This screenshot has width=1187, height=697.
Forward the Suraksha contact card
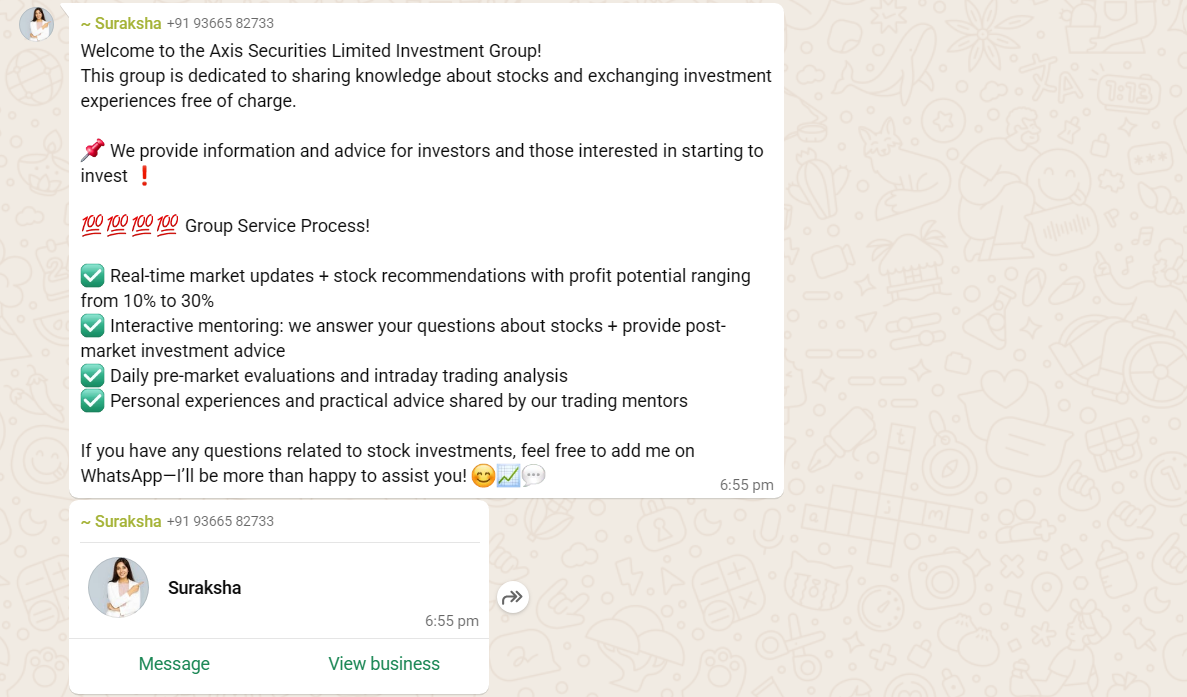pos(513,598)
